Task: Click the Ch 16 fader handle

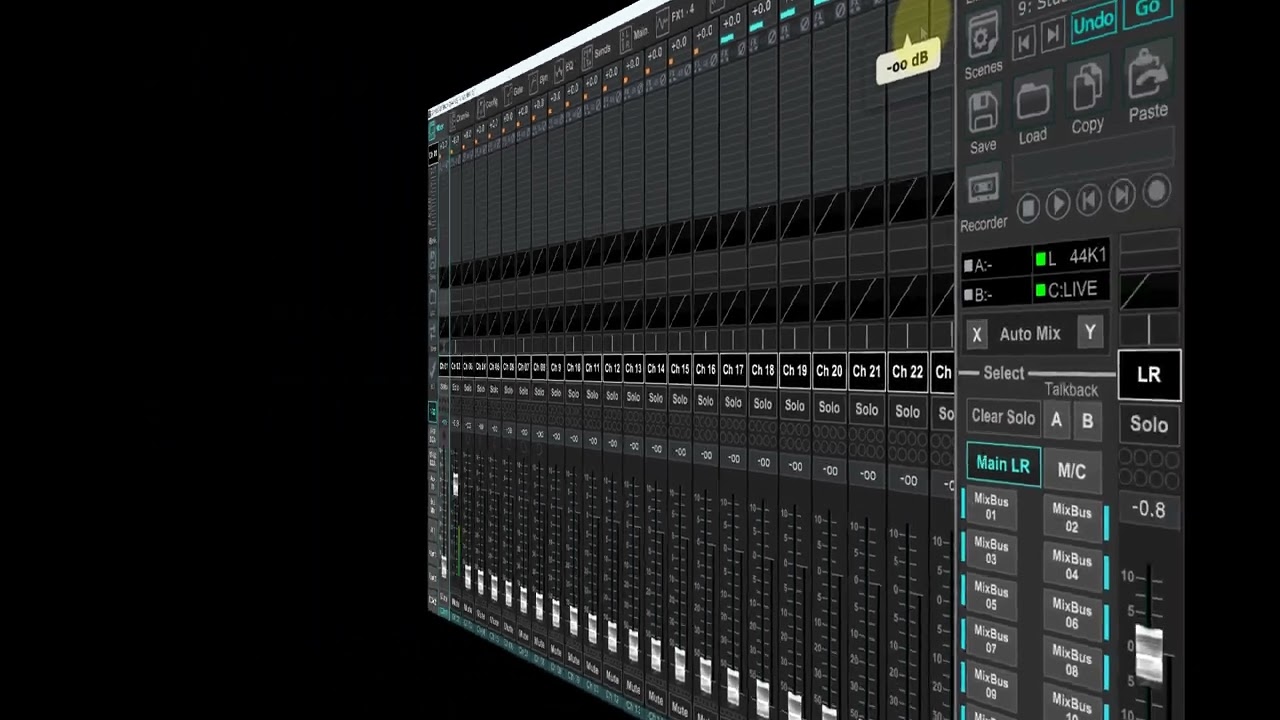Action: (706, 676)
